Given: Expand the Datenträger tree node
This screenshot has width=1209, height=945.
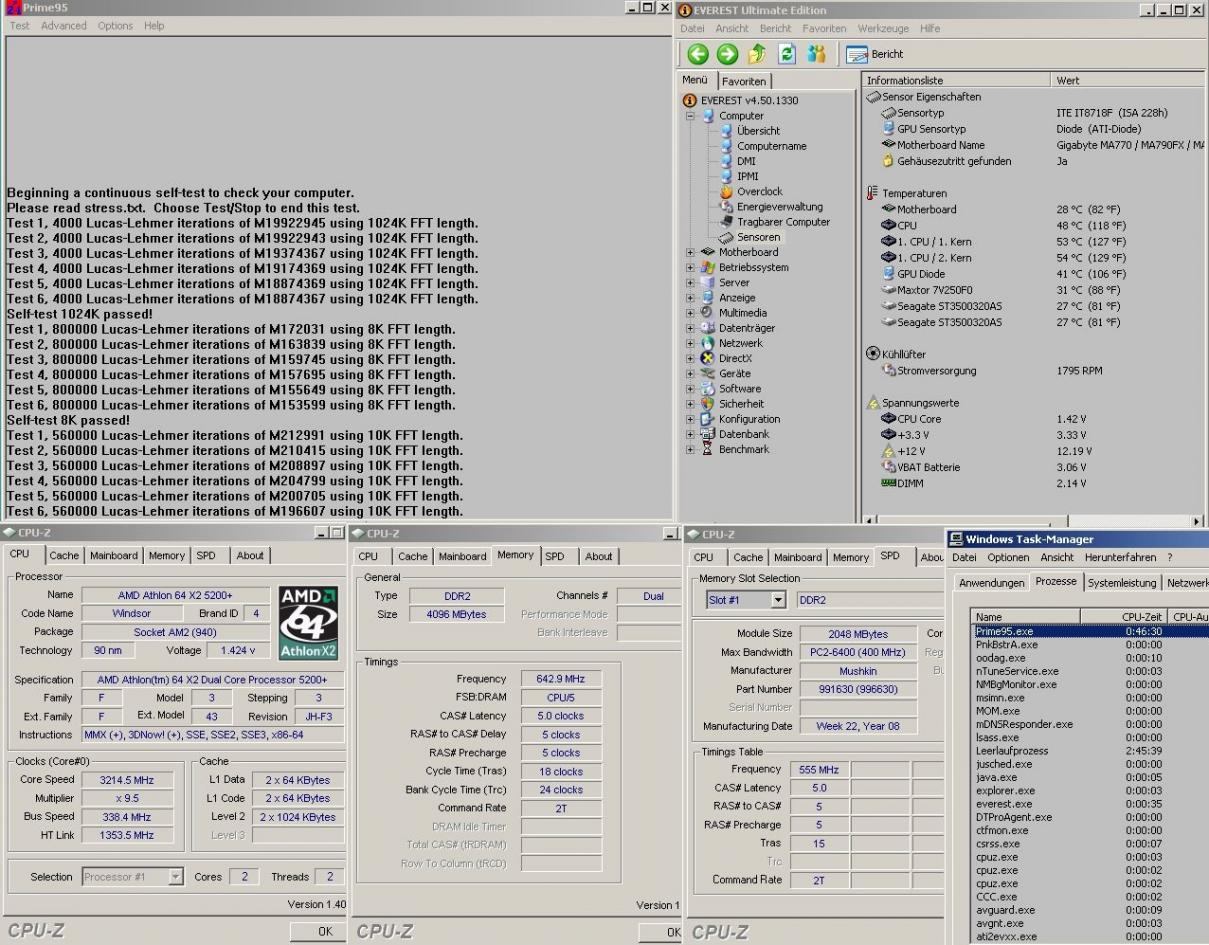Looking at the screenshot, I should click(x=691, y=328).
